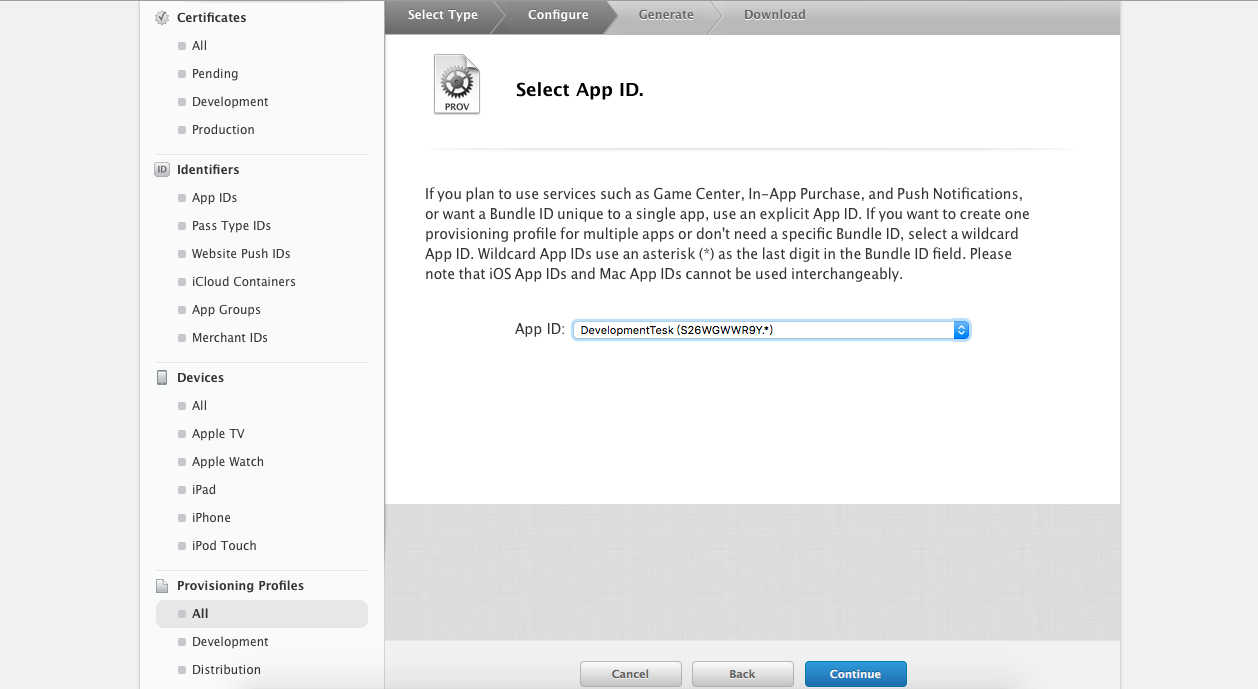The image size is (1258, 689).
Task: Click the Continue button
Action: pos(856,674)
